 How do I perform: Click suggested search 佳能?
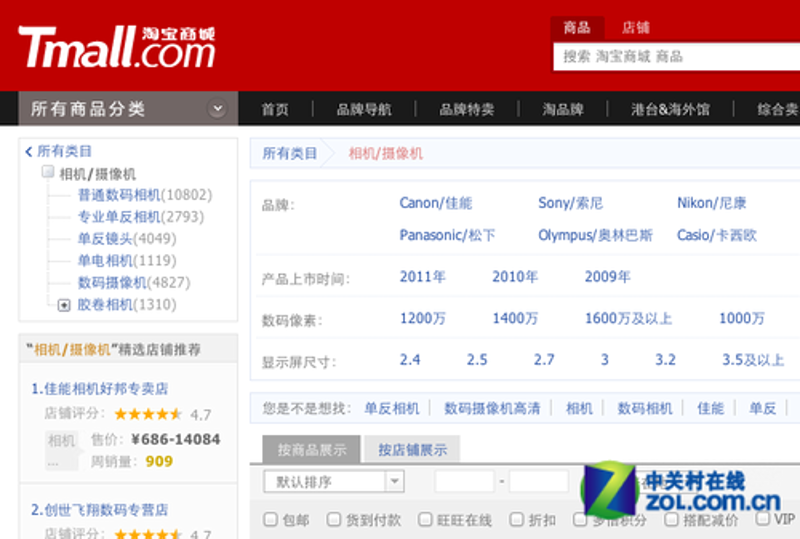click(x=711, y=408)
